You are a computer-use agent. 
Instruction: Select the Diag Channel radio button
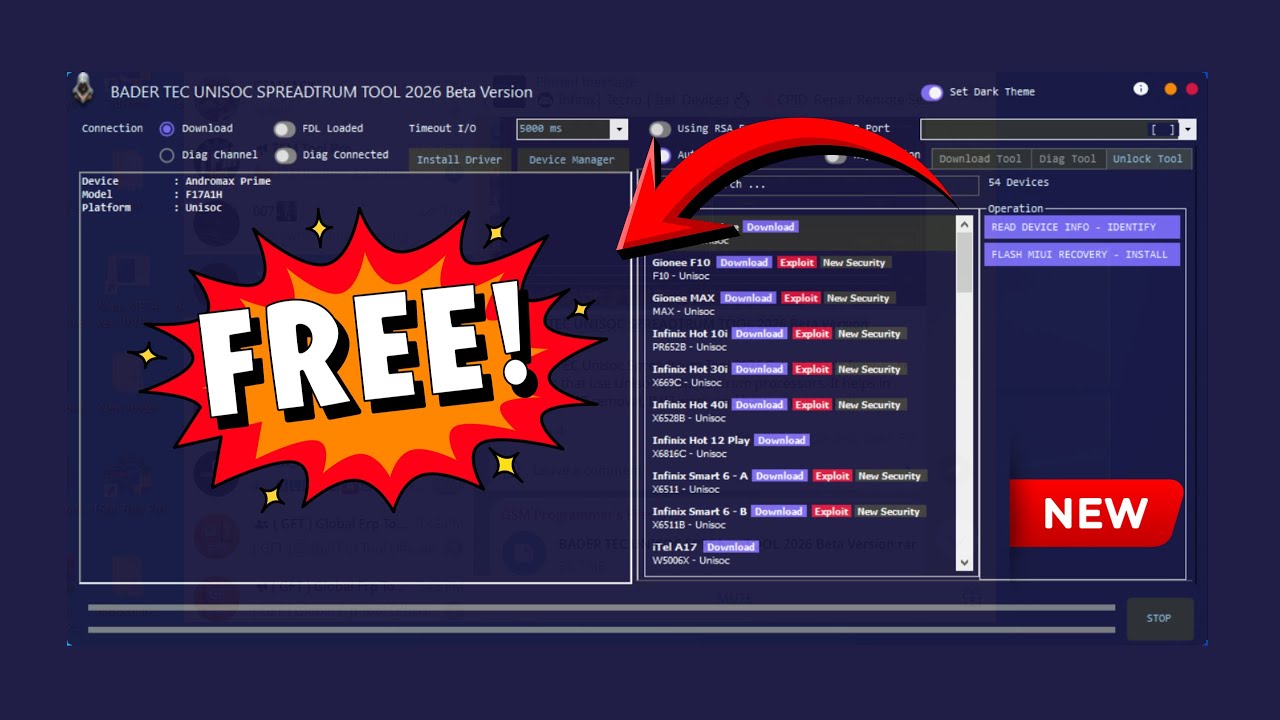166,155
